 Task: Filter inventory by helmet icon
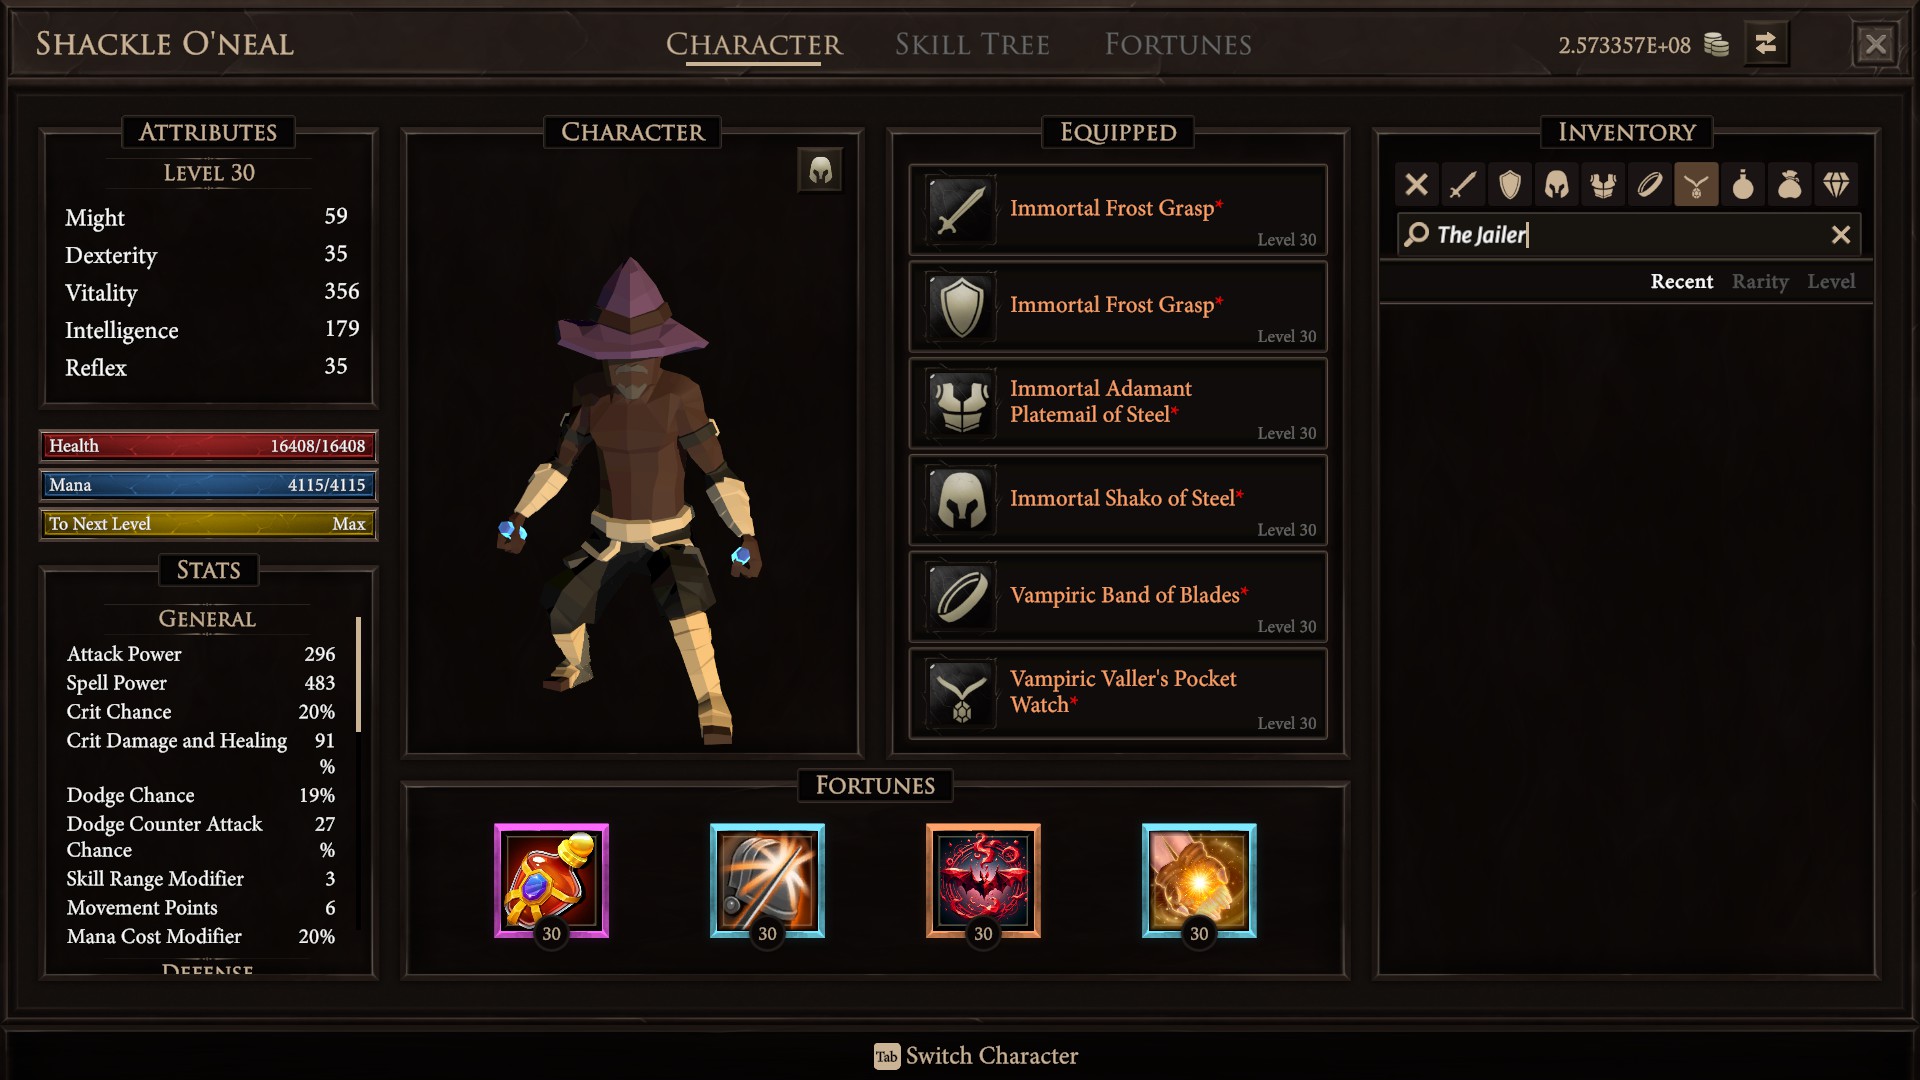[x=1557, y=185]
